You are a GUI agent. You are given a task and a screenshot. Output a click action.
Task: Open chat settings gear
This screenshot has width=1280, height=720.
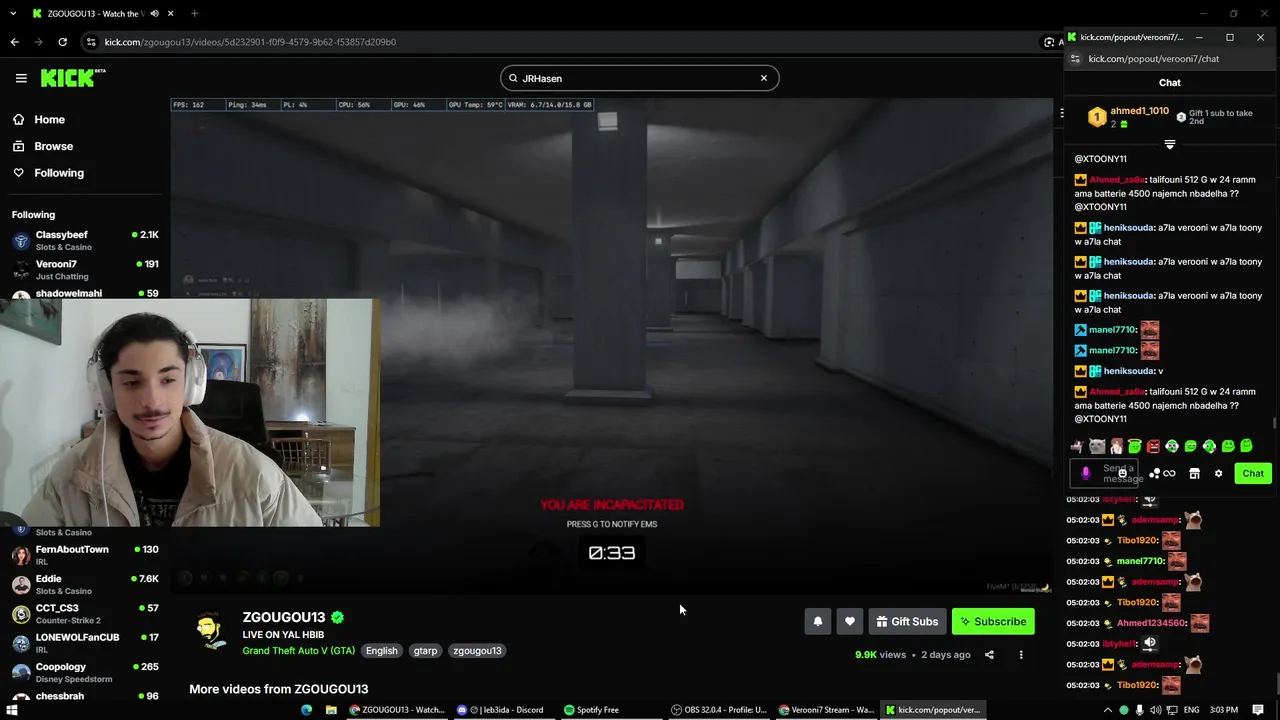pyautogui.click(x=1218, y=473)
